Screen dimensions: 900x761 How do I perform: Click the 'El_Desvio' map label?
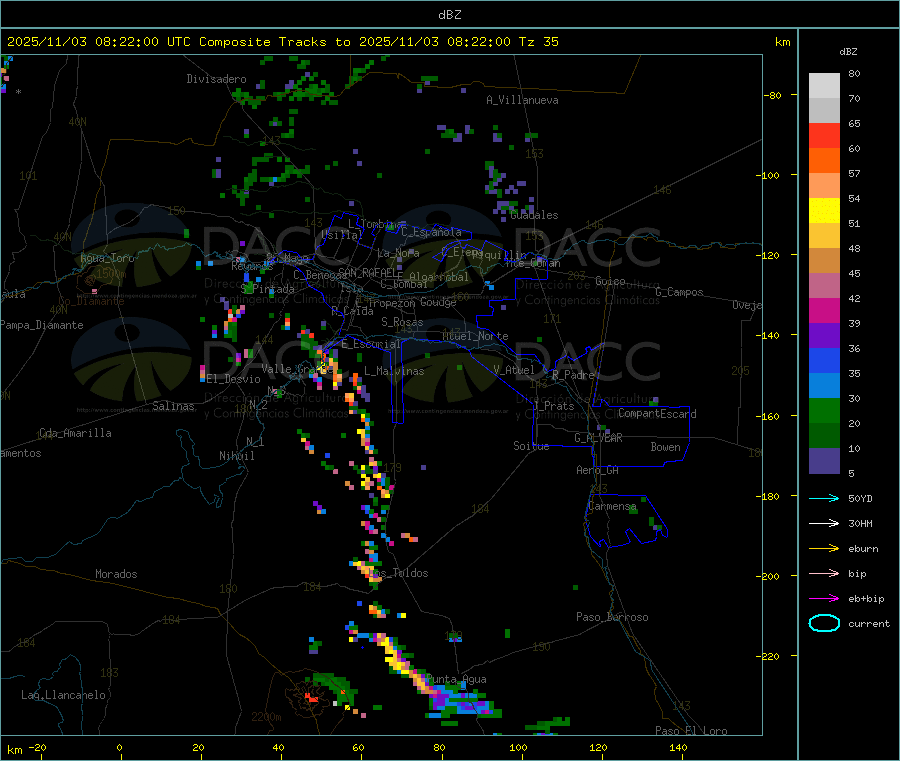[234, 379]
